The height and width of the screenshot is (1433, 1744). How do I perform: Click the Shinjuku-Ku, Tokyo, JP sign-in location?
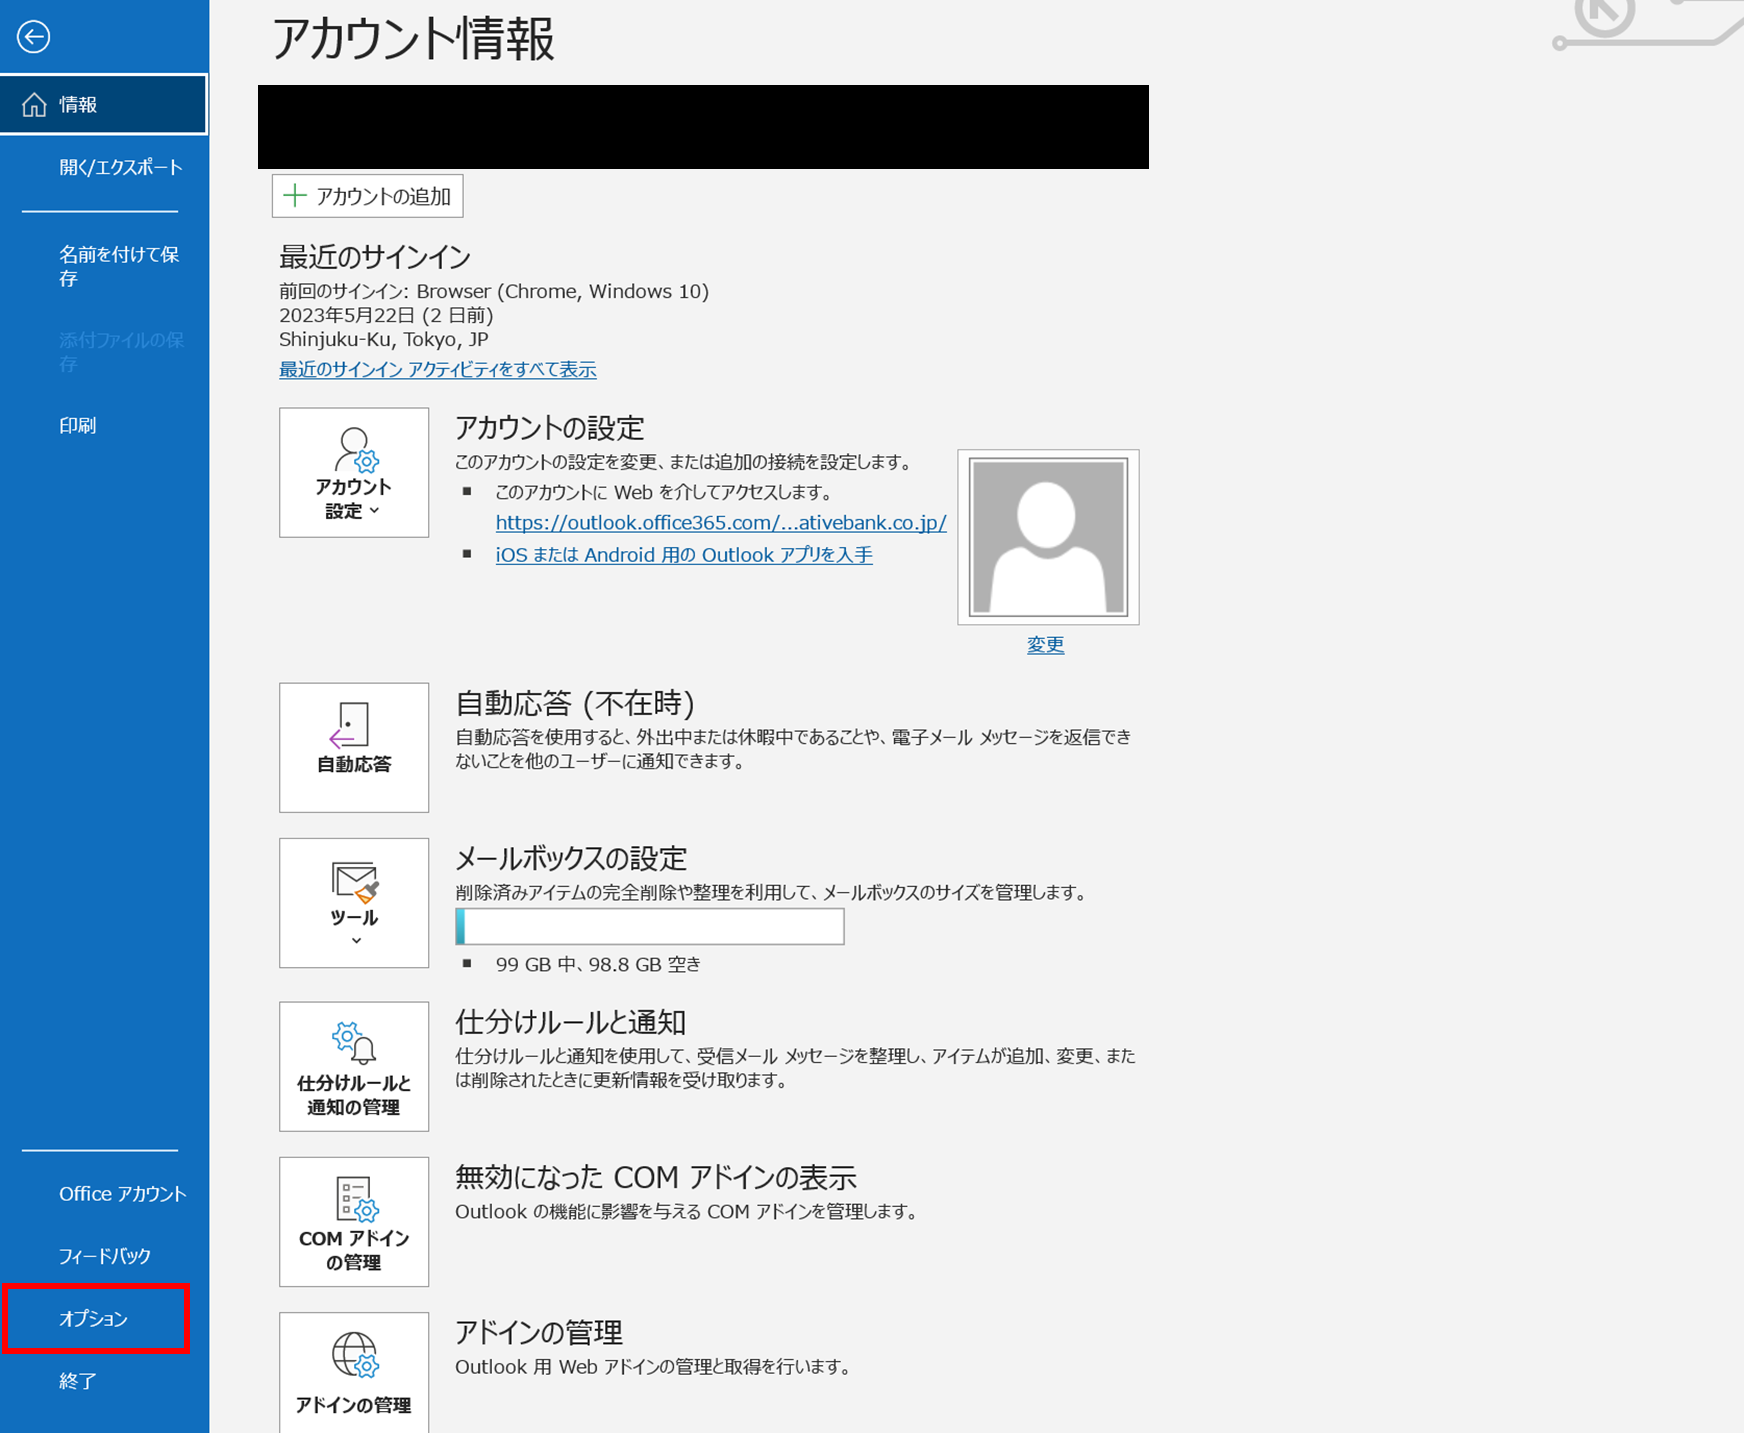pyautogui.click(x=384, y=339)
